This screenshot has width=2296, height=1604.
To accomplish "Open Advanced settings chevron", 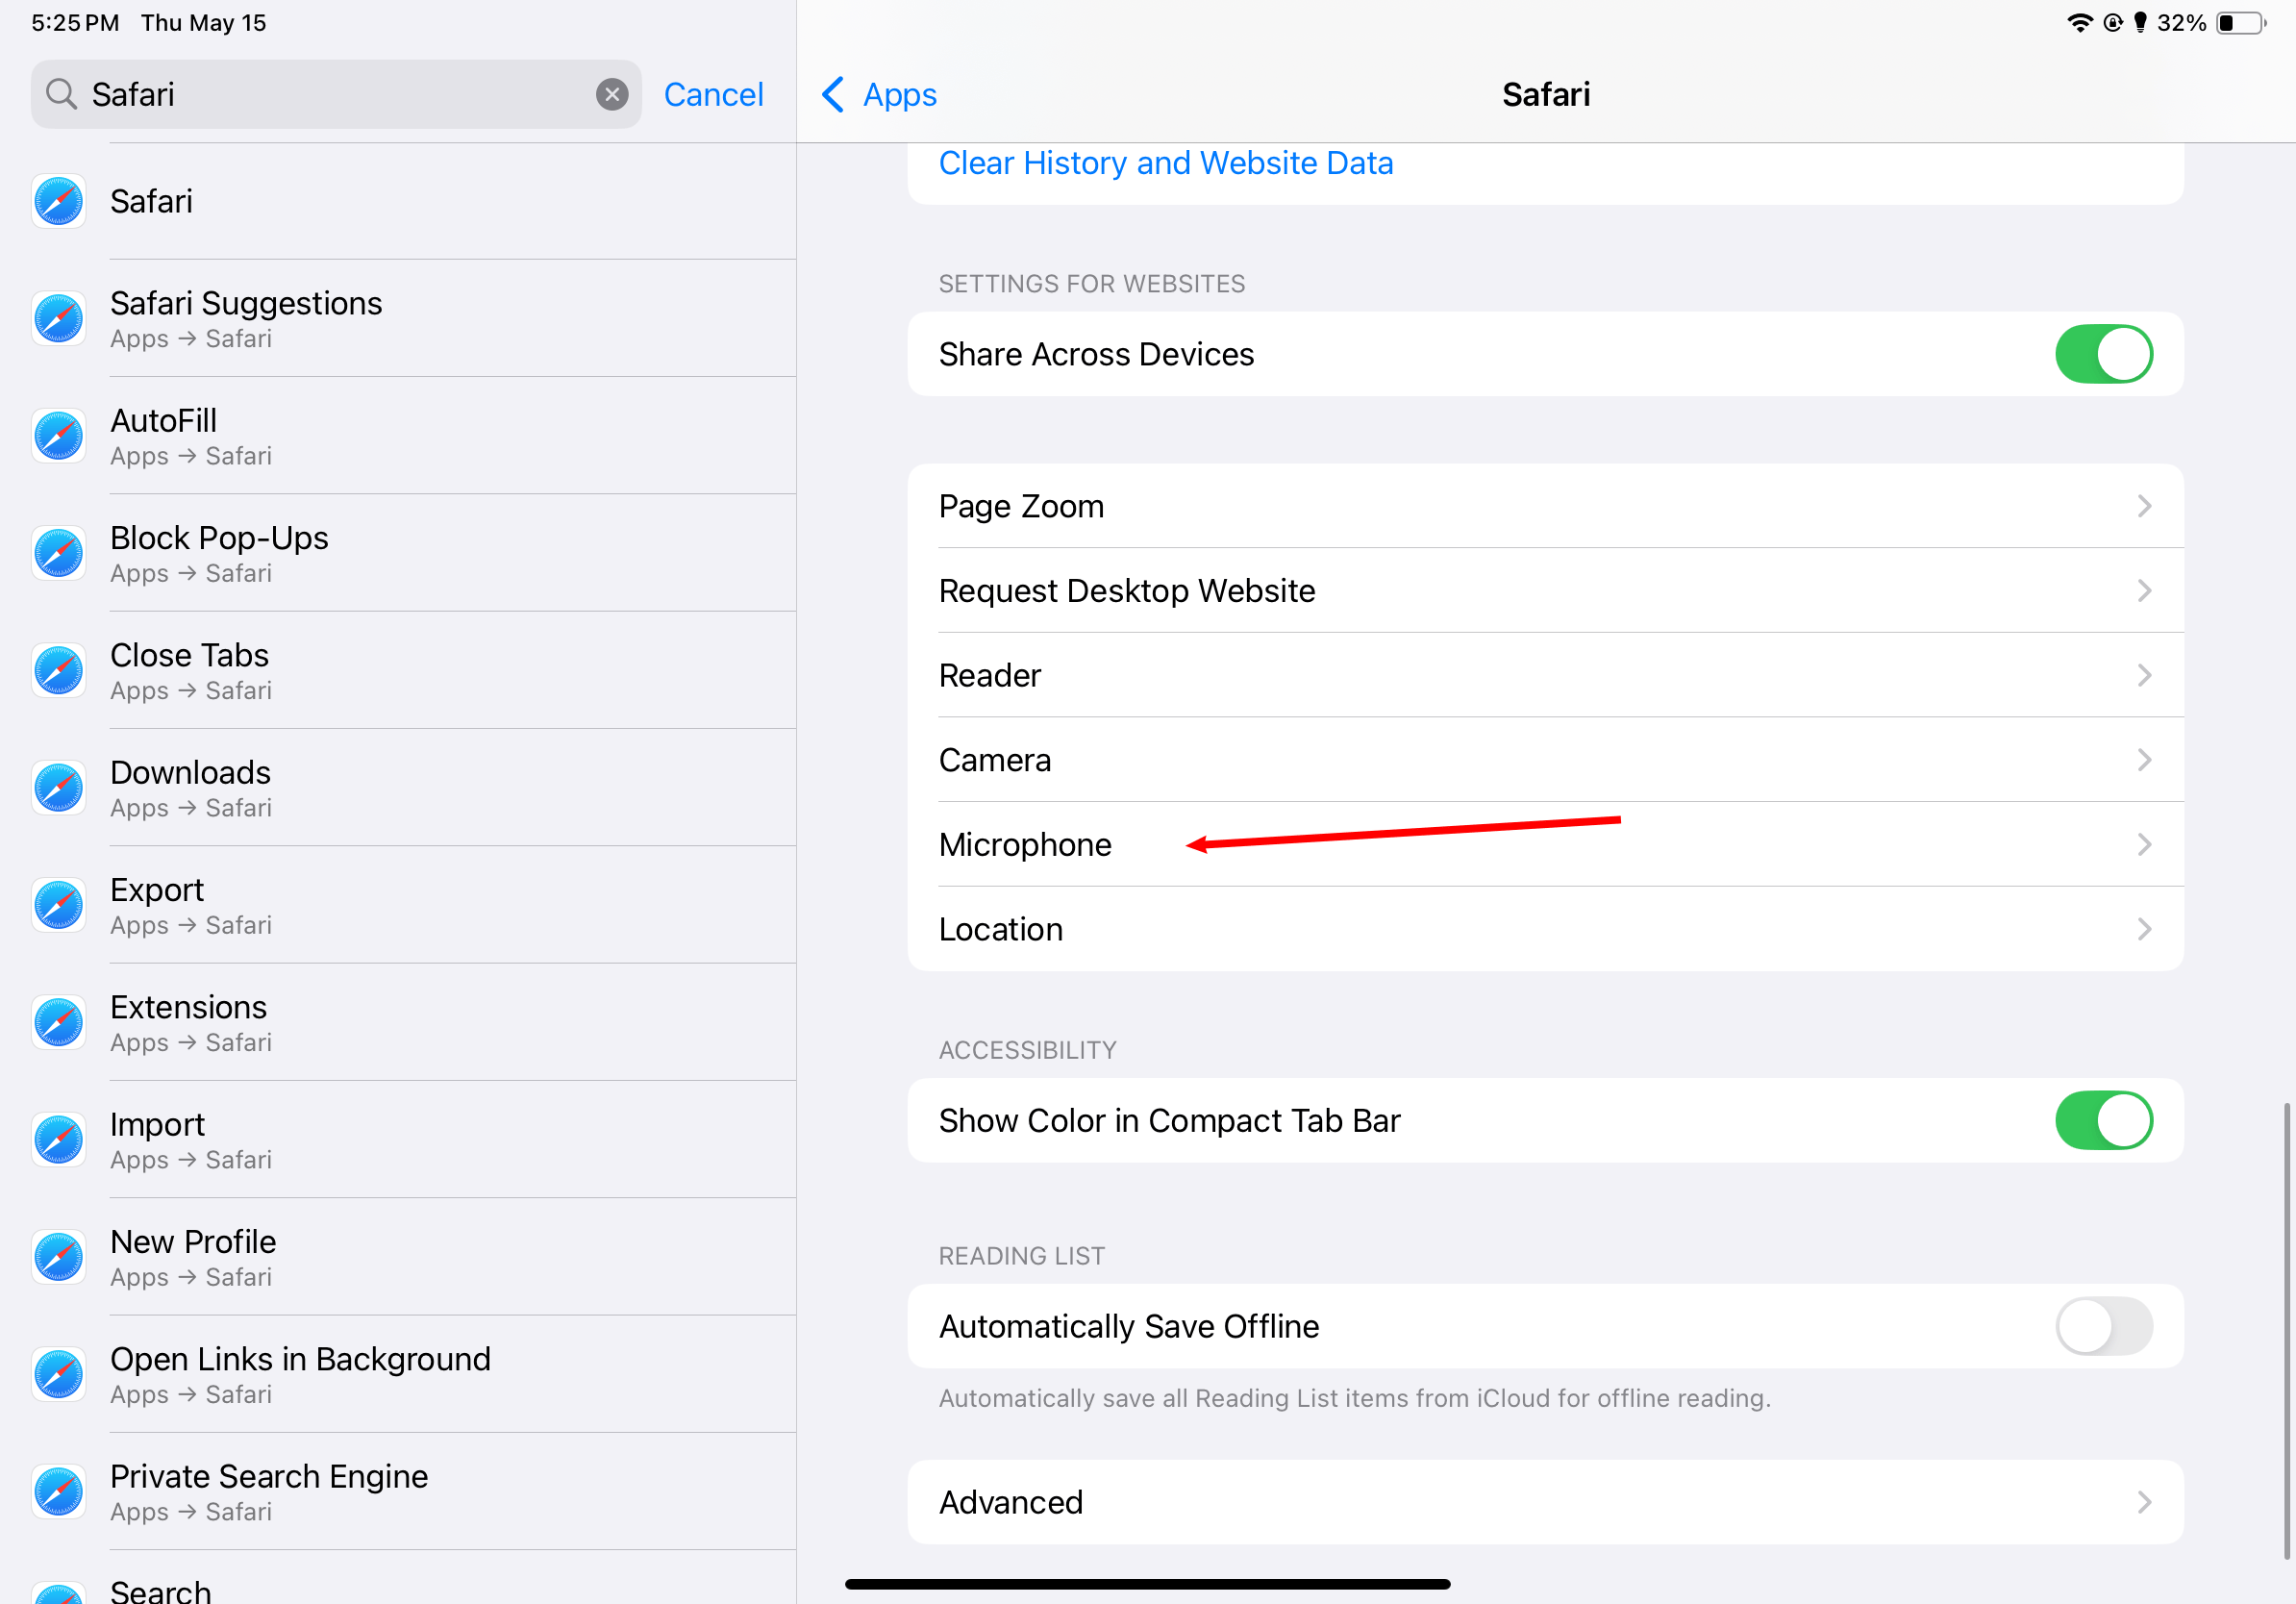I will tap(2144, 1502).
